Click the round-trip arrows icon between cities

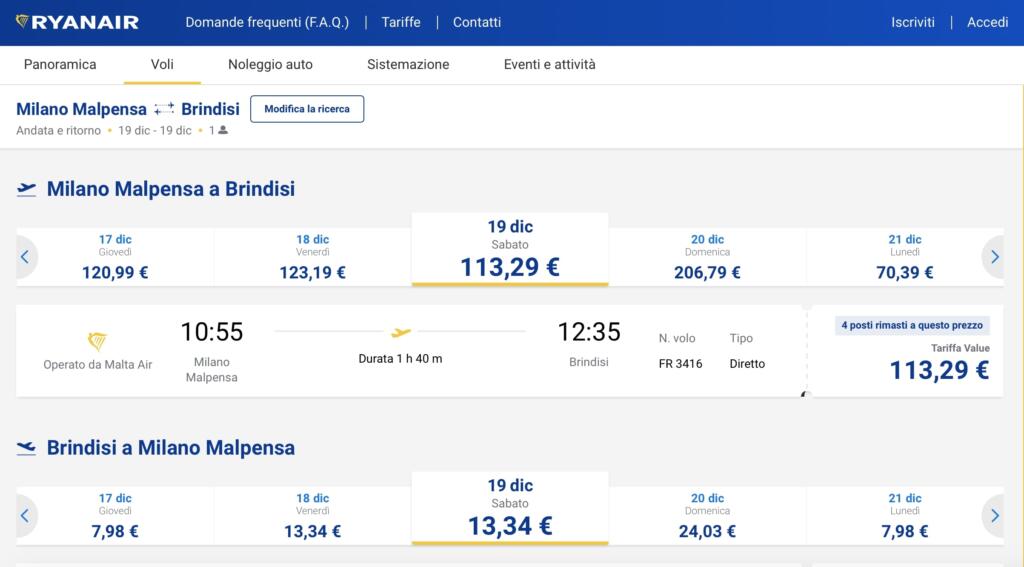164,109
